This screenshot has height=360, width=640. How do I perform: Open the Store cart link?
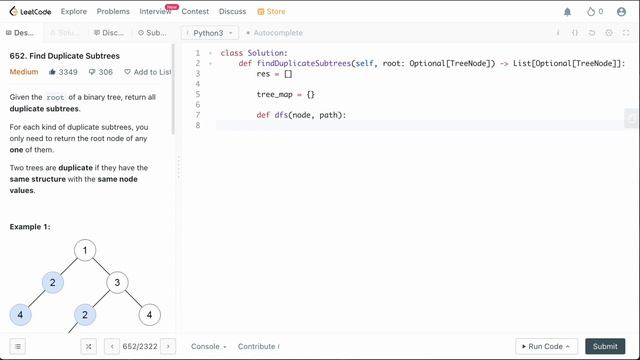coord(271,11)
